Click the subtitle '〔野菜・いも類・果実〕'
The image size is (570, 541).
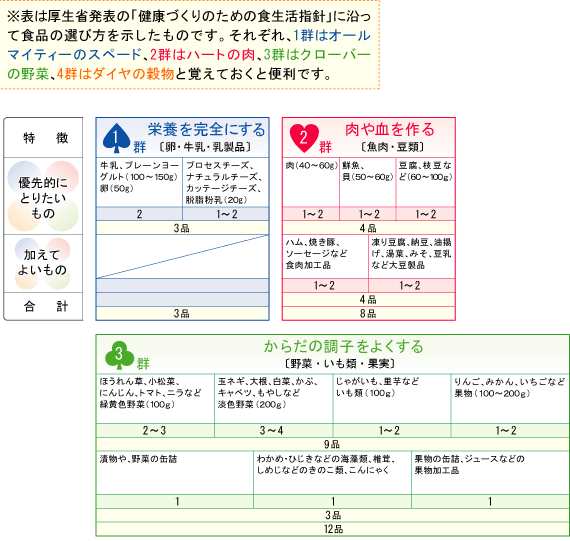pos(340,363)
